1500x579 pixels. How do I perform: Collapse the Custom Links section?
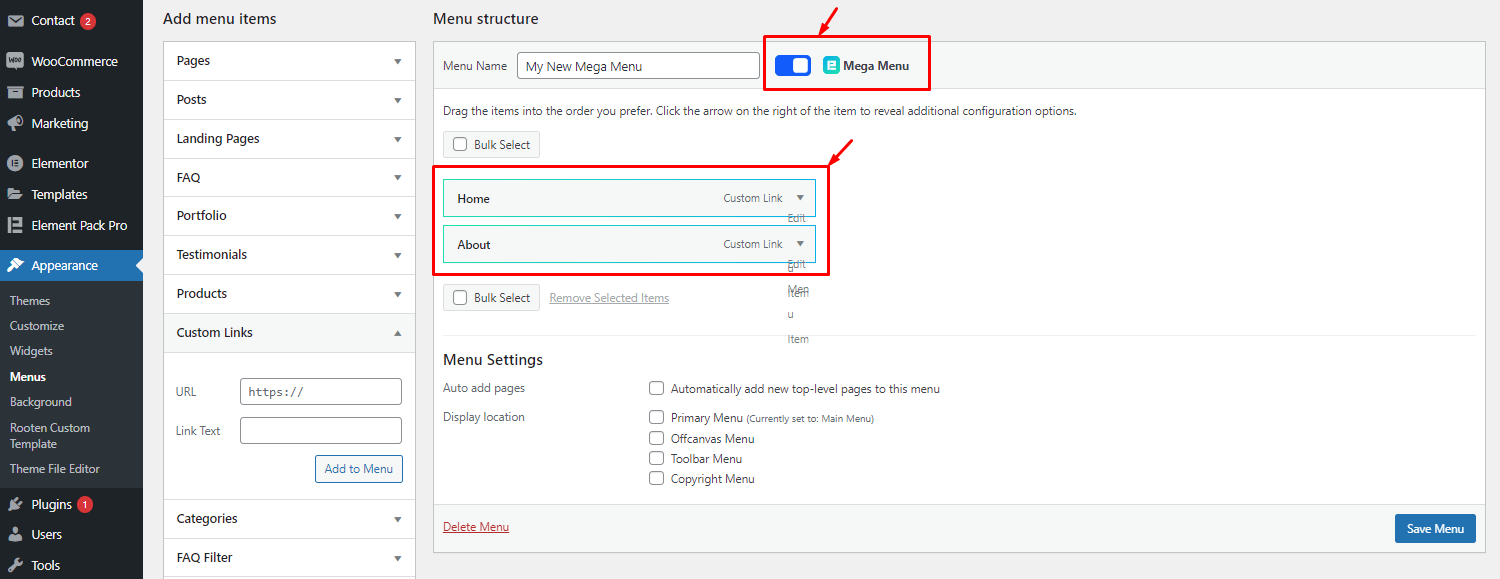(x=397, y=333)
